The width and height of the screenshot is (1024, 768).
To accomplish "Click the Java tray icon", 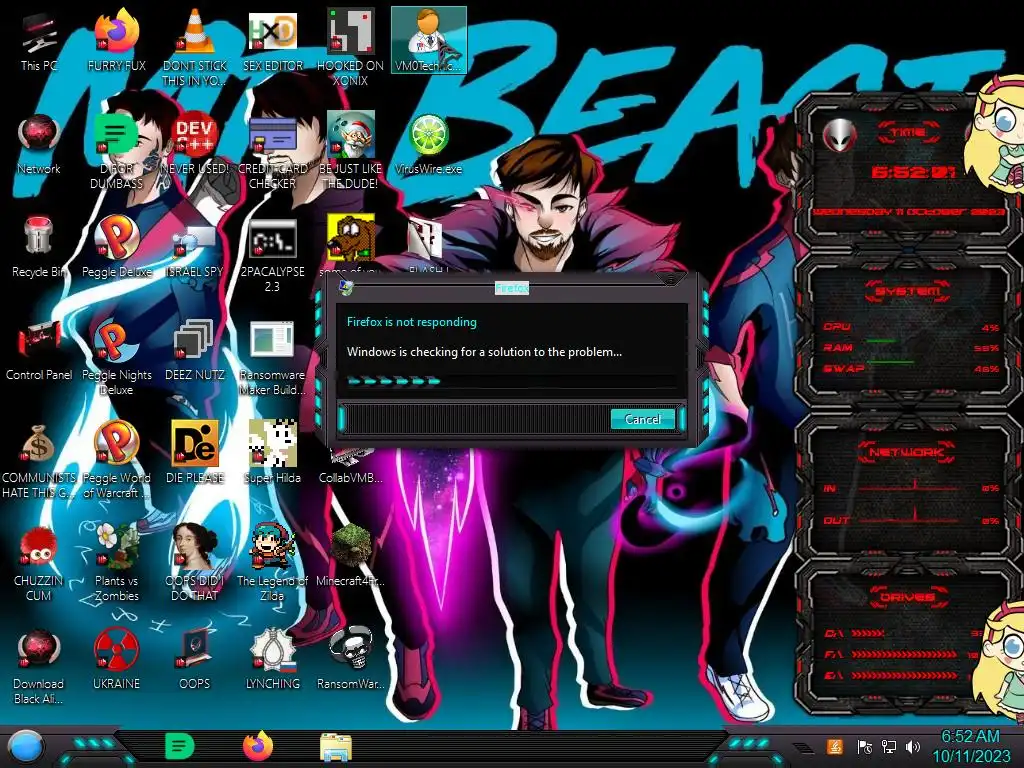I will tap(835, 746).
